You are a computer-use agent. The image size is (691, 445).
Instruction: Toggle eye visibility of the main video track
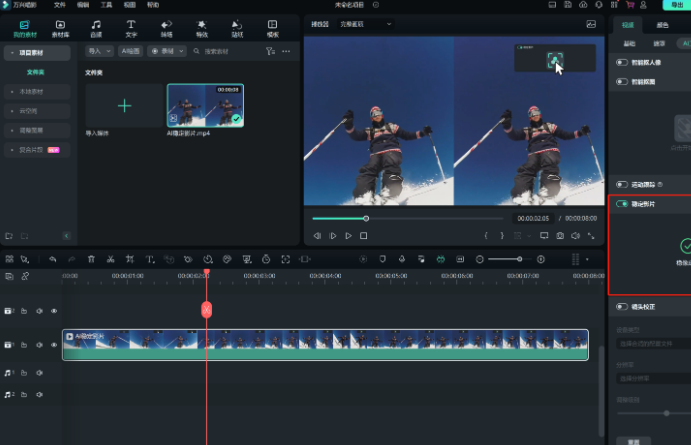coord(54,344)
